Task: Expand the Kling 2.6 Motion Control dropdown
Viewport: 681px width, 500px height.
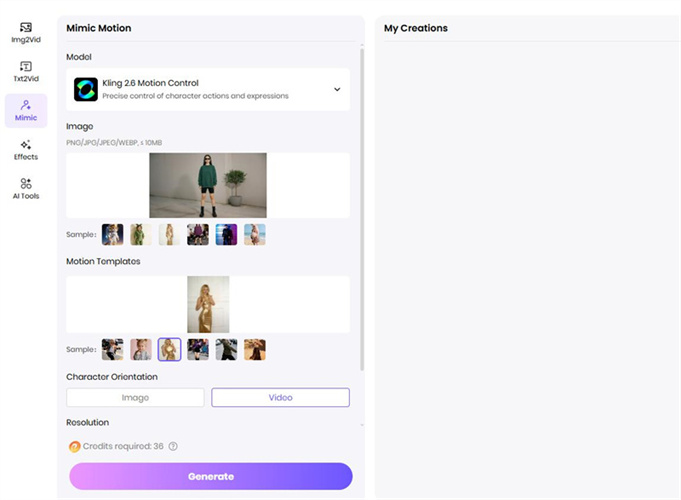Action: (x=208, y=89)
